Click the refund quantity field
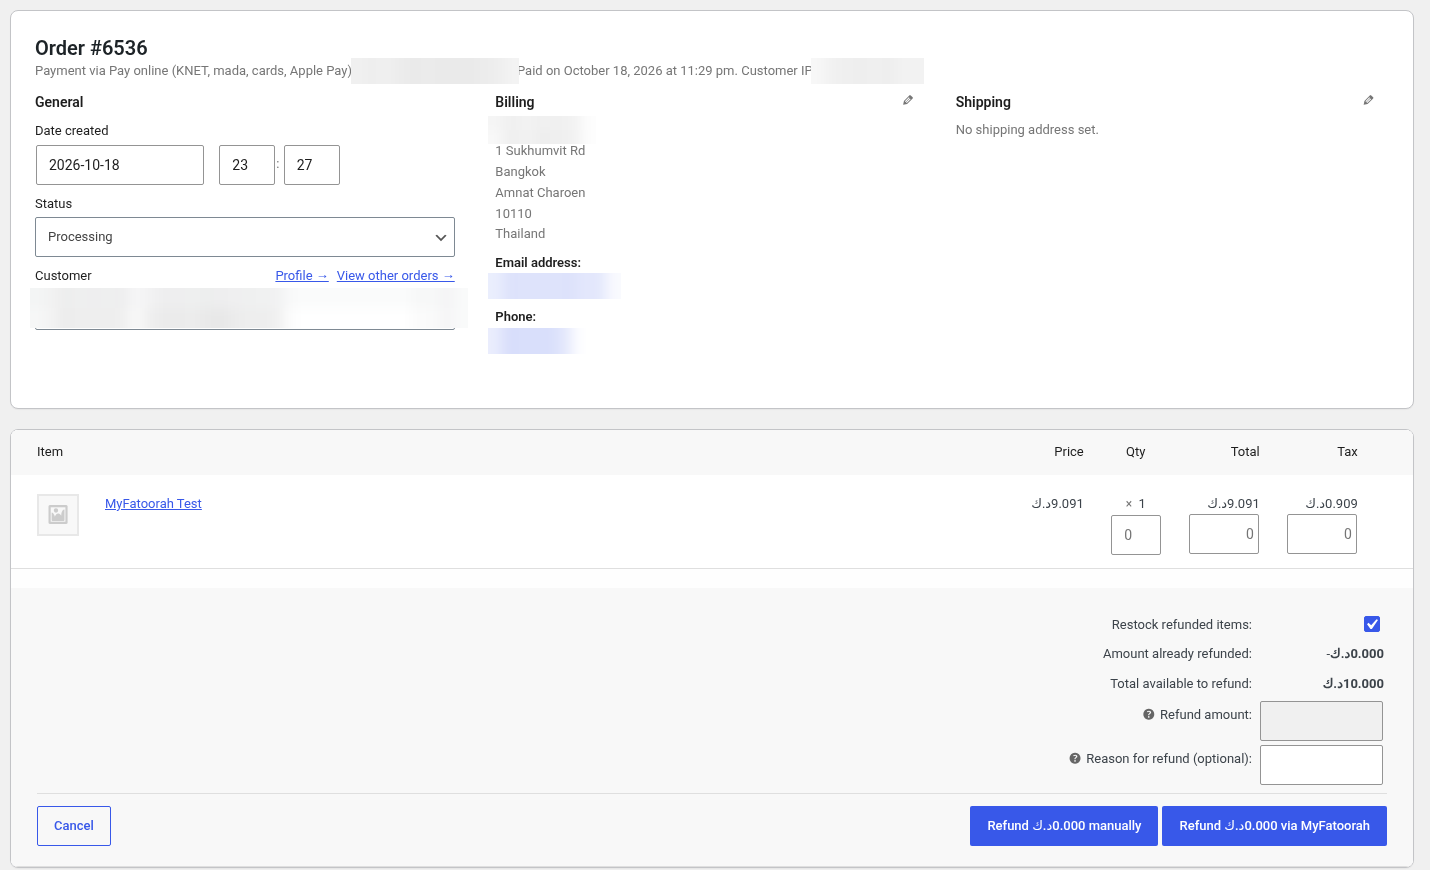The width and height of the screenshot is (1430, 870). pyautogui.click(x=1136, y=535)
